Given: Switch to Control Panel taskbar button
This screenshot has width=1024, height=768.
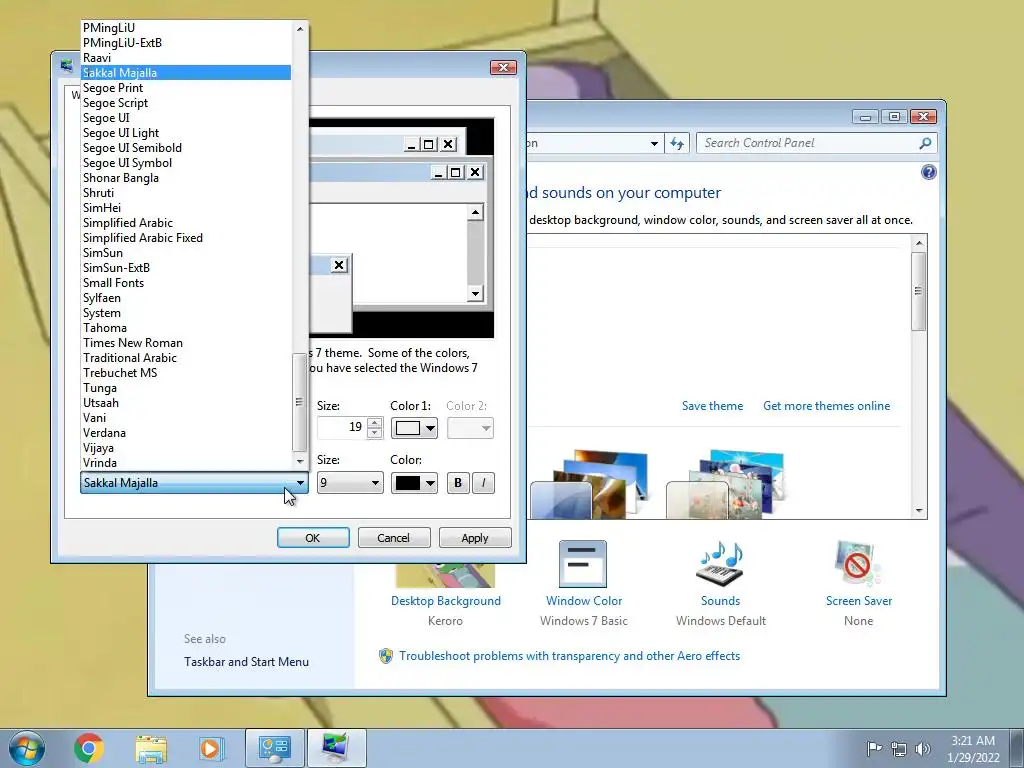Looking at the screenshot, I should [274, 748].
